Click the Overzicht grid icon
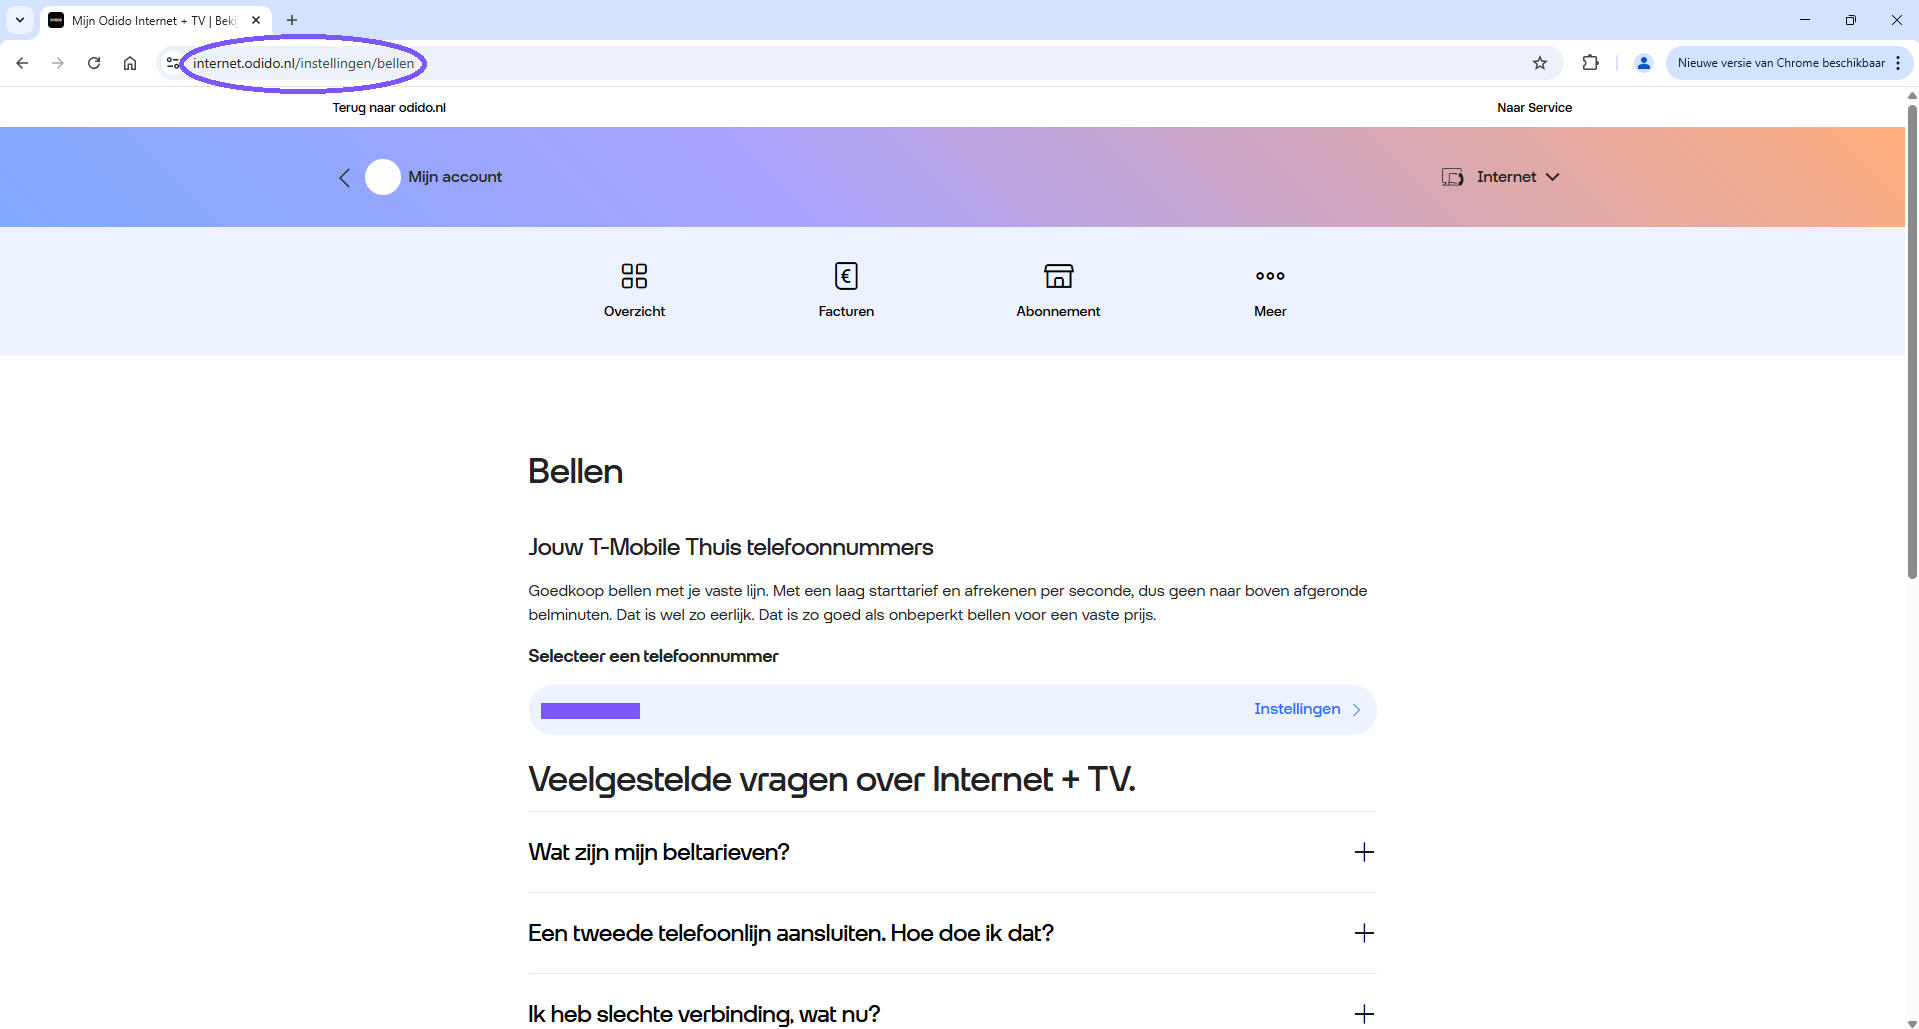This screenshot has height=1029, width=1919. click(634, 276)
